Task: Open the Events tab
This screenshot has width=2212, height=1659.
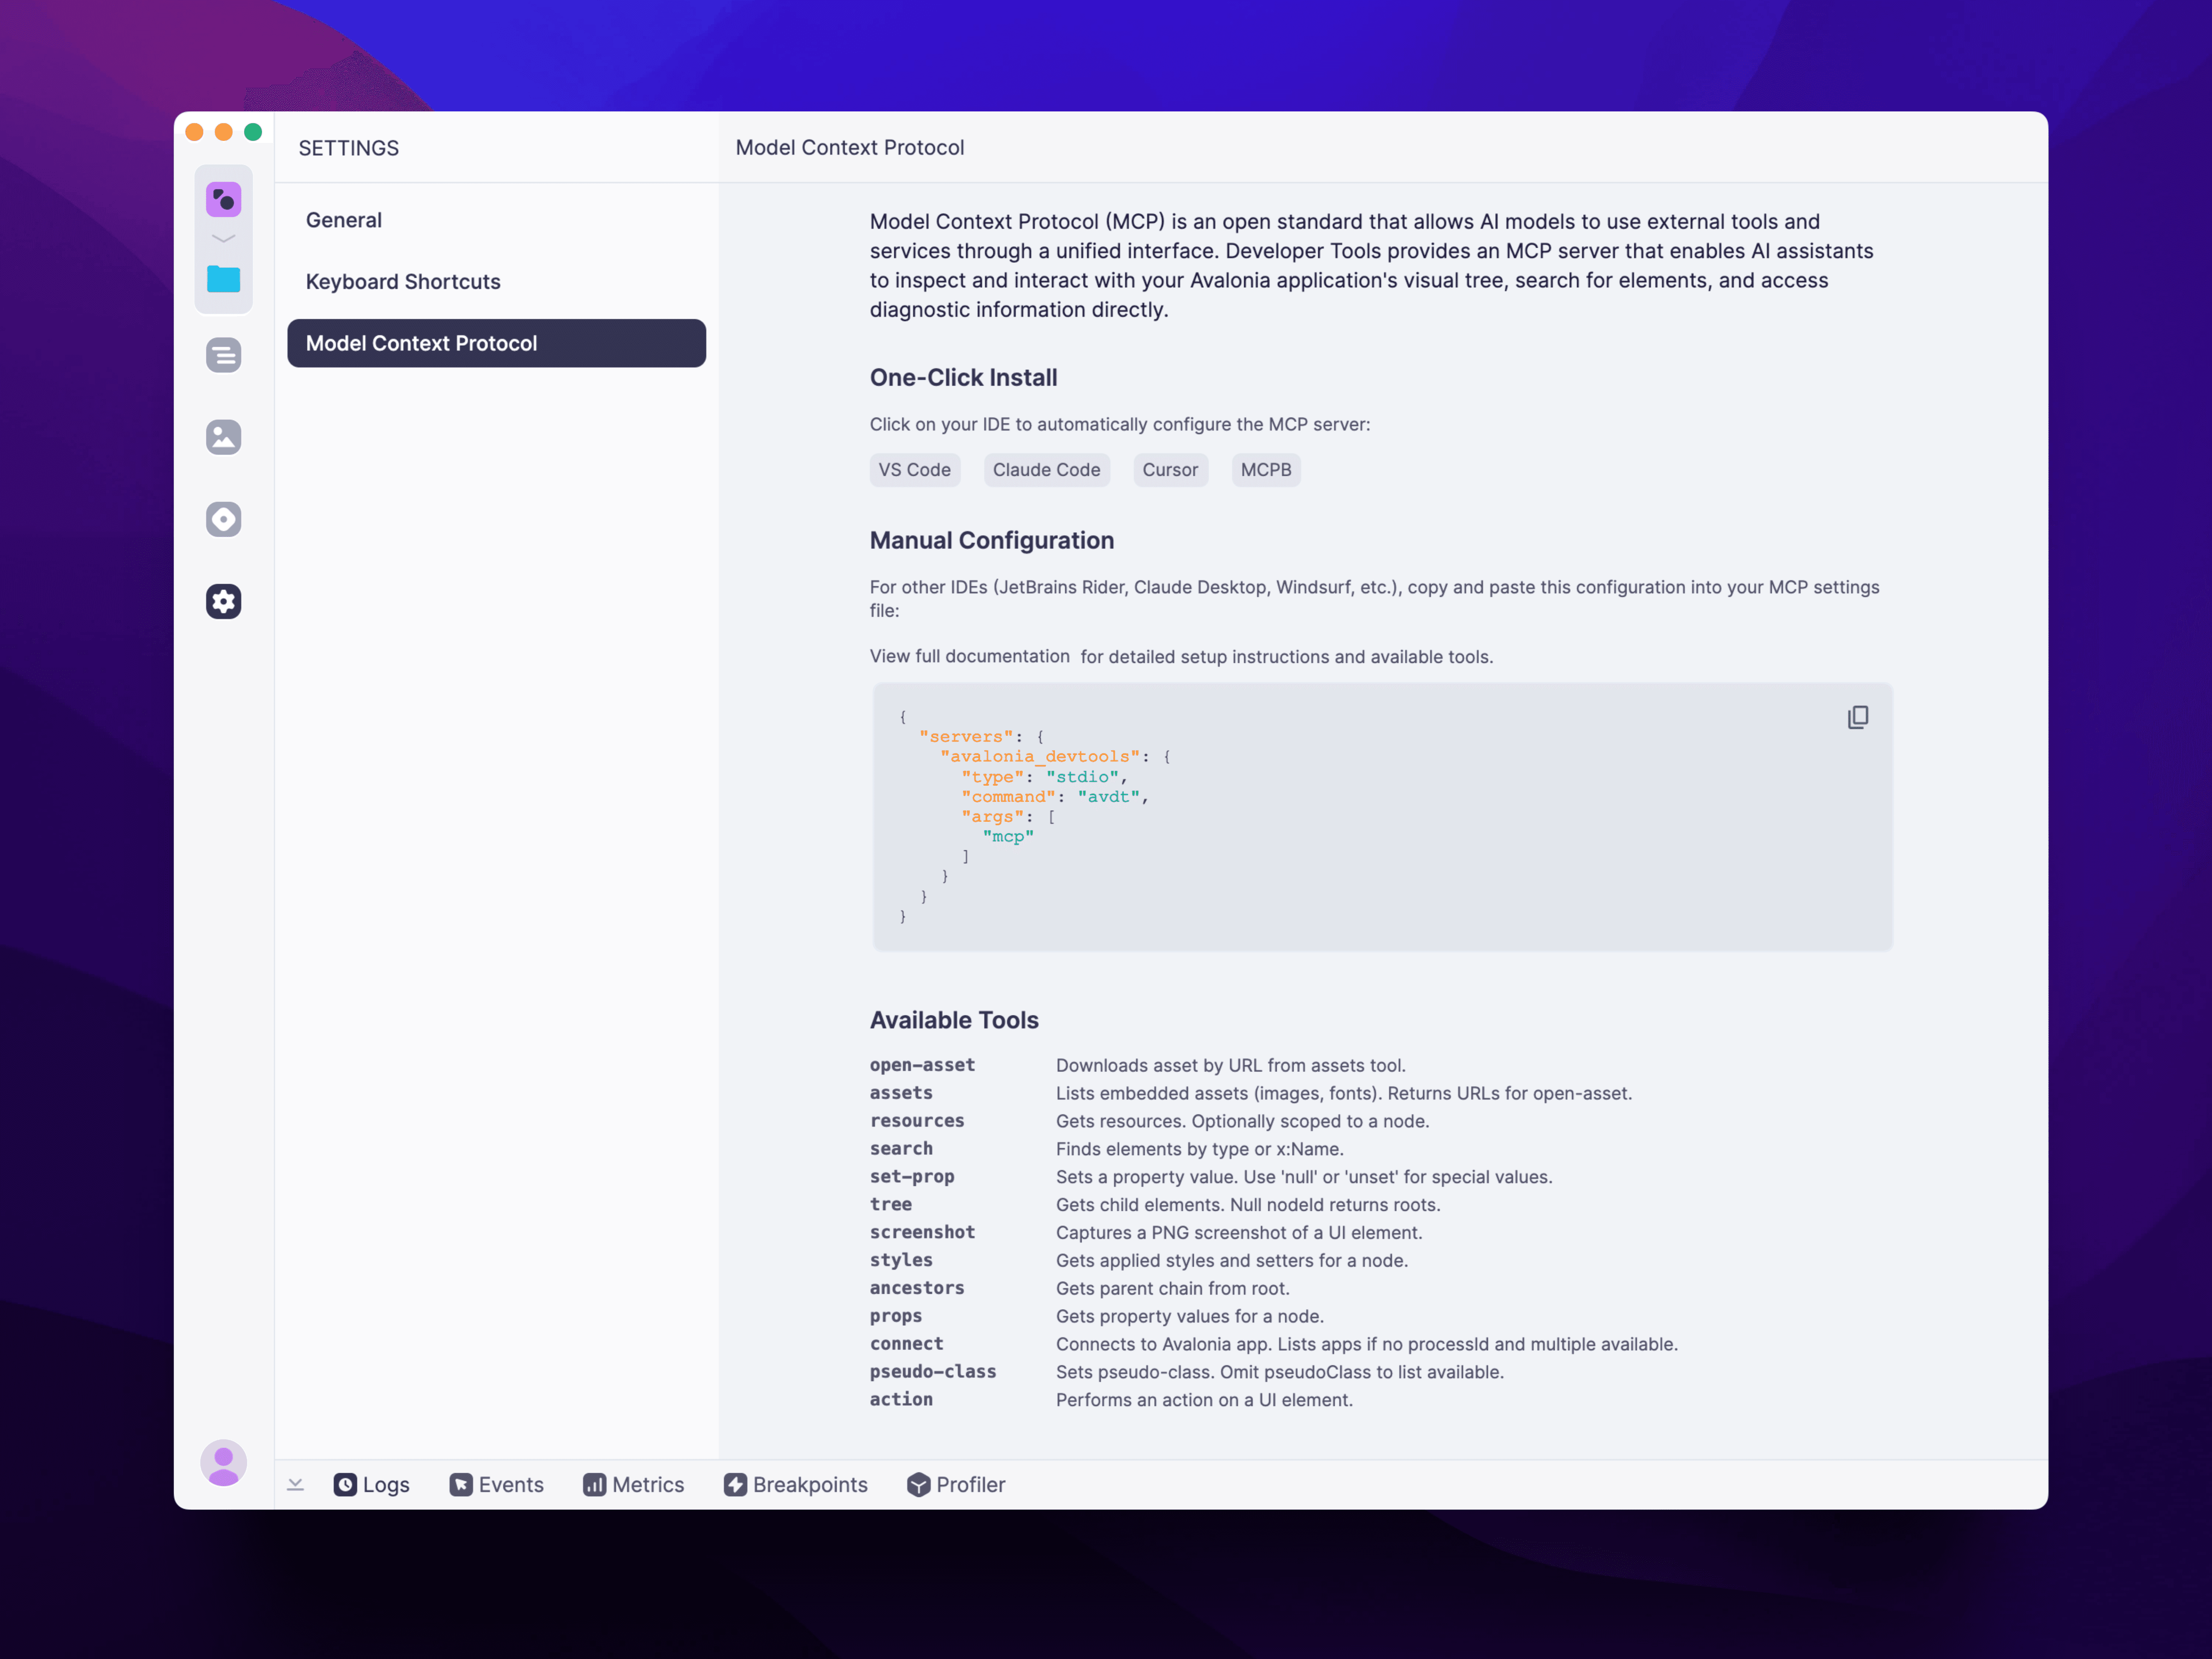Action: pyautogui.click(x=497, y=1485)
